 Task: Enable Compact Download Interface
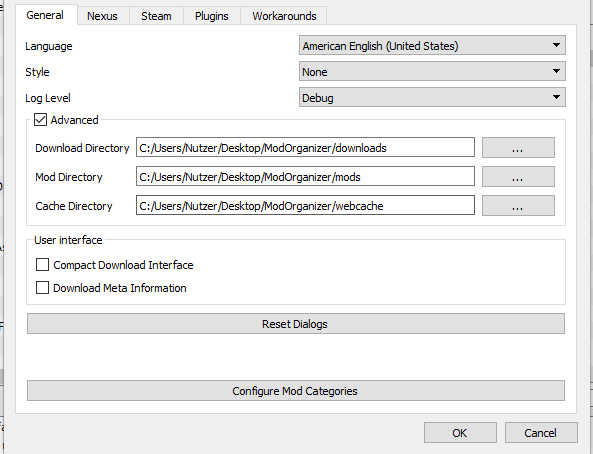(42, 265)
